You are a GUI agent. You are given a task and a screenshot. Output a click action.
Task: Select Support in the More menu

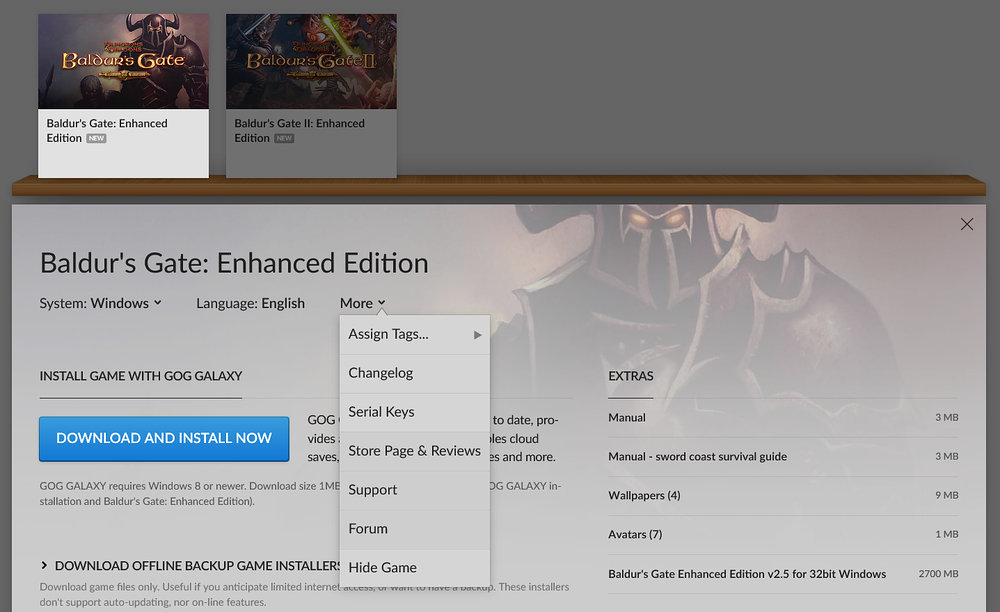click(415, 490)
